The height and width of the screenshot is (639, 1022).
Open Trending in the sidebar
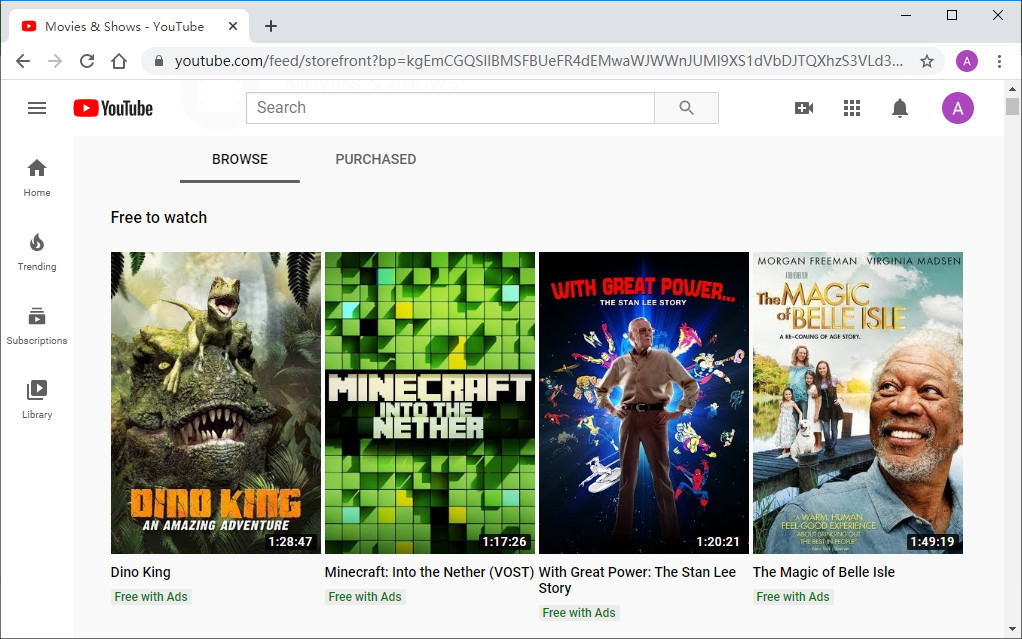pos(37,252)
